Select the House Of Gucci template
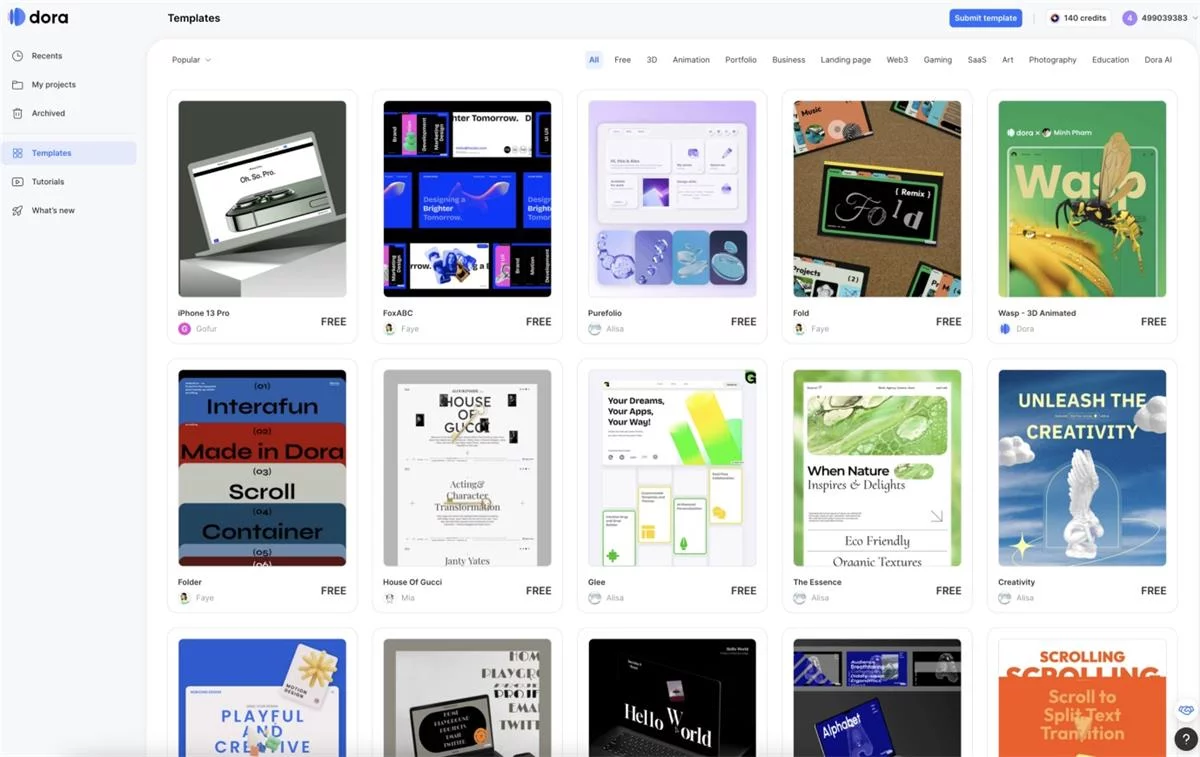Screen dimensions: 1200x757 [x=467, y=468]
